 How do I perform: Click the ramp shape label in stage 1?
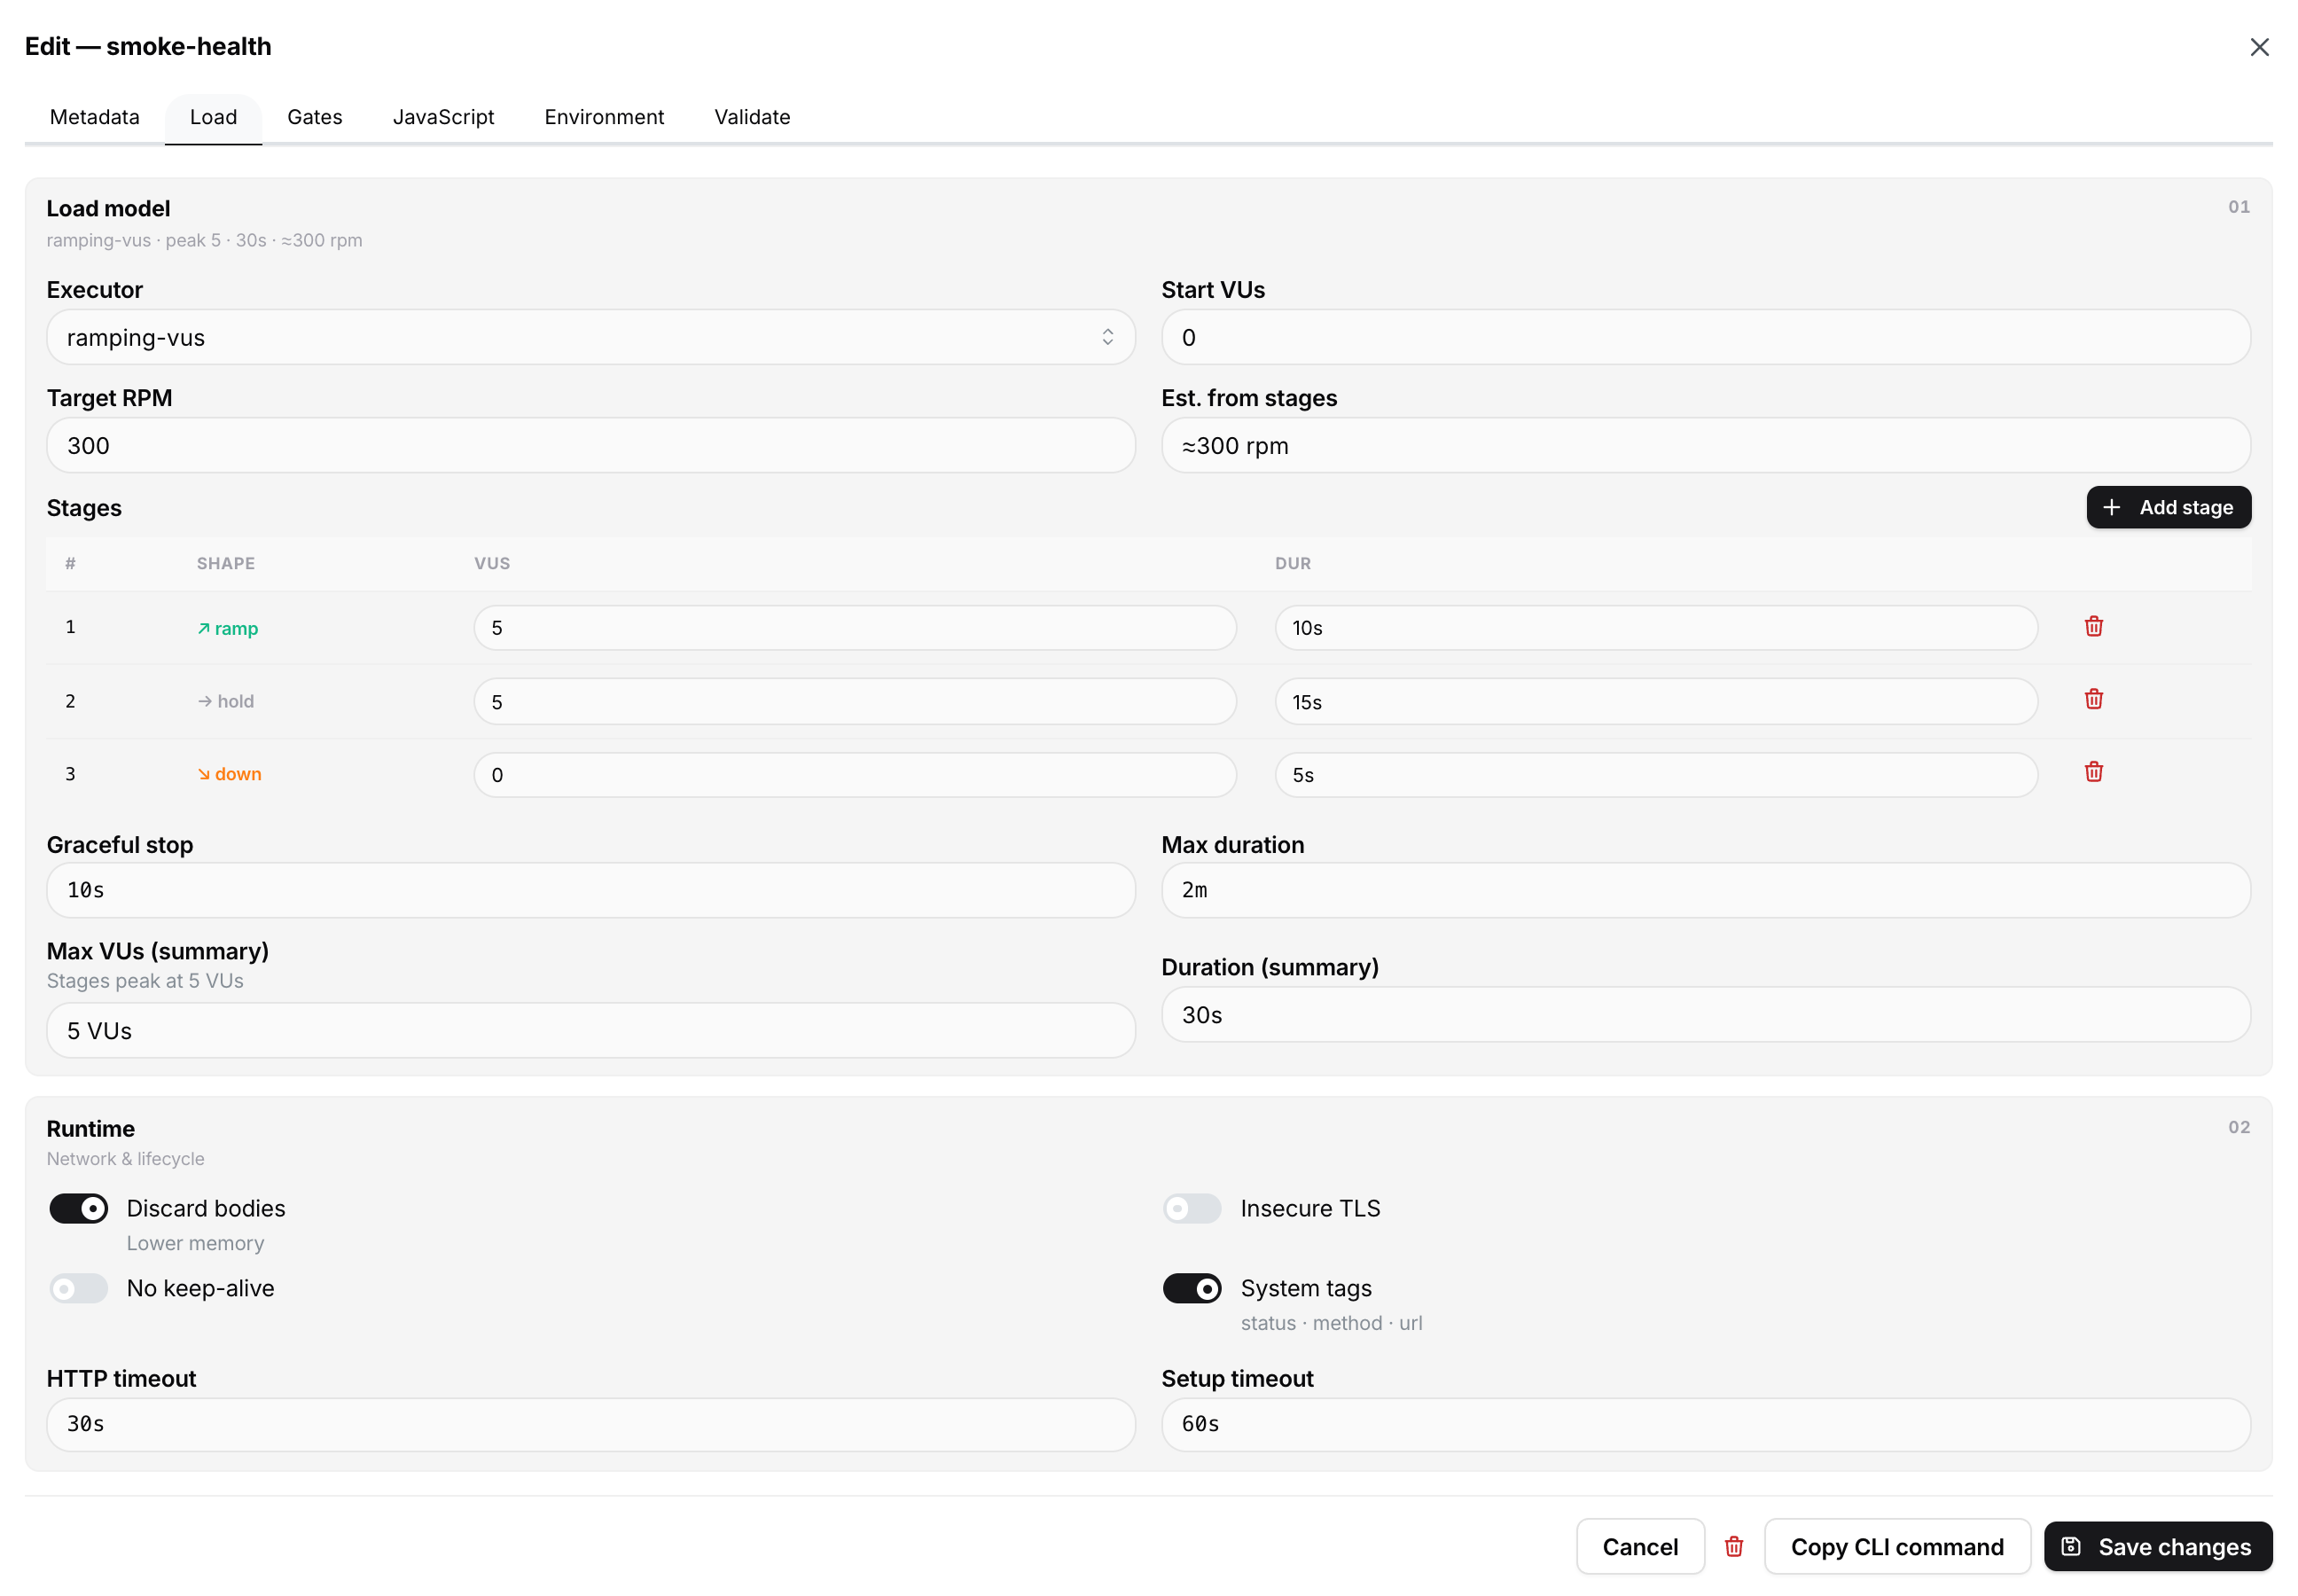coord(228,628)
